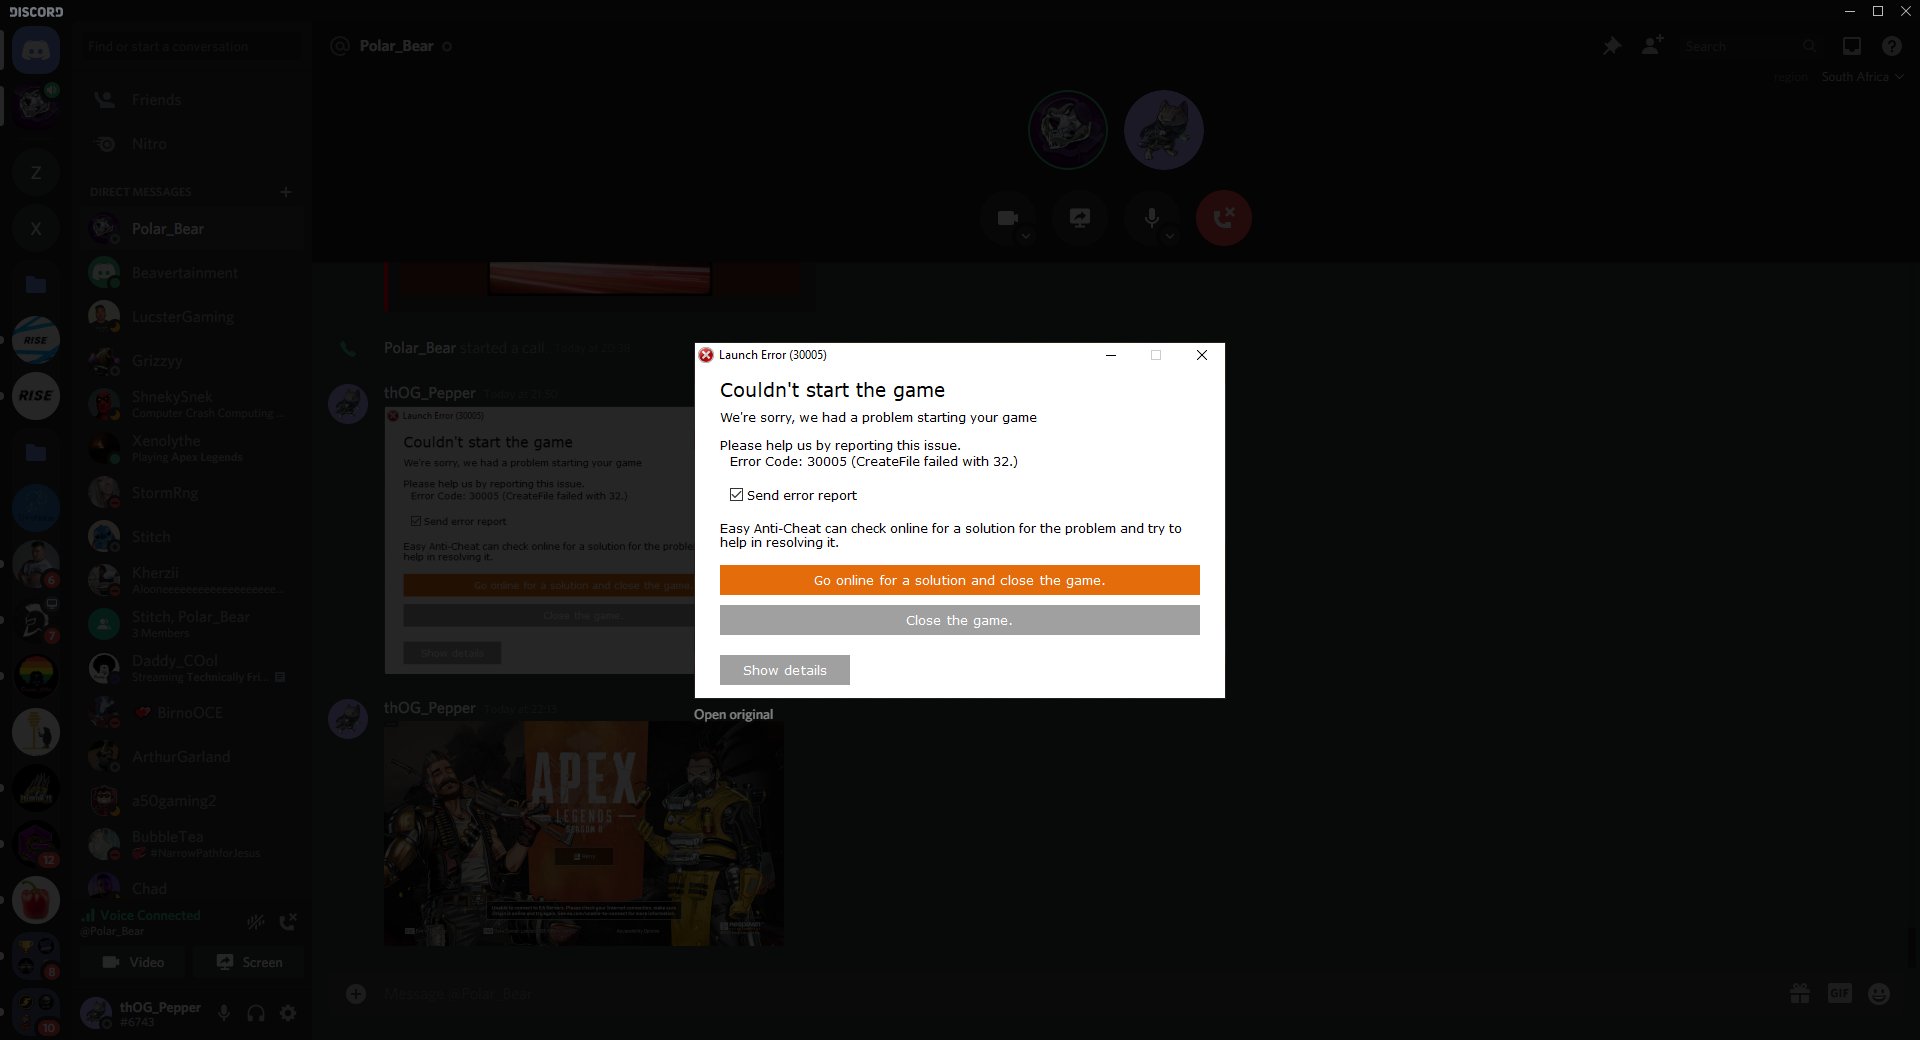Screen dimensions: 1920x1040
Task: Attach a file with plus icon
Action: tap(355, 993)
